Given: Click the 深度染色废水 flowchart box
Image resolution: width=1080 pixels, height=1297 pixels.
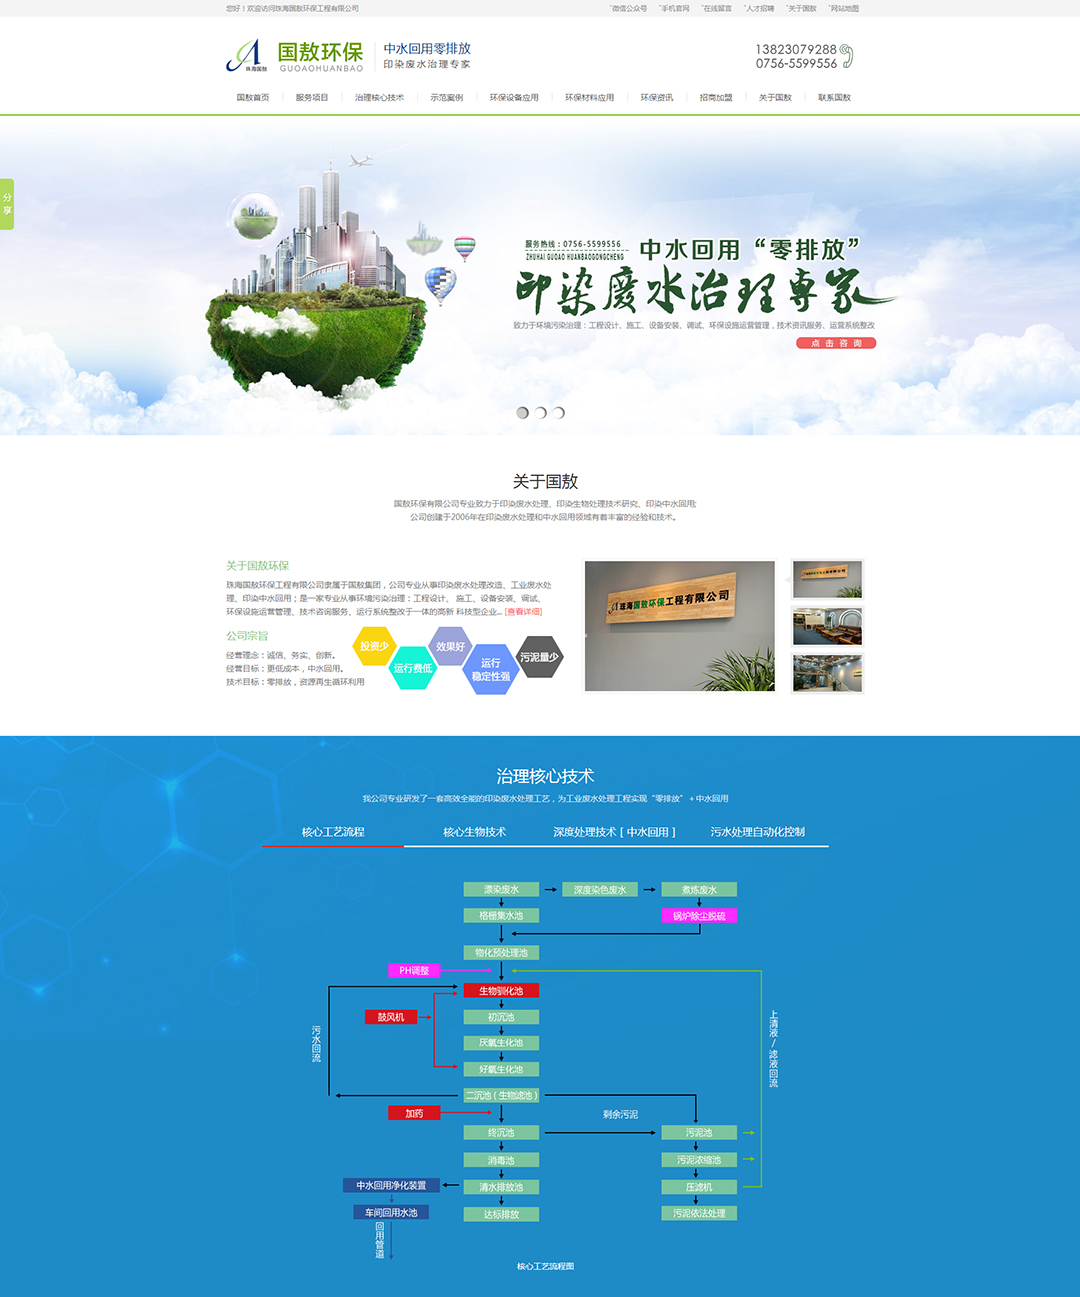Looking at the screenshot, I should pyautogui.click(x=600, y=890).
